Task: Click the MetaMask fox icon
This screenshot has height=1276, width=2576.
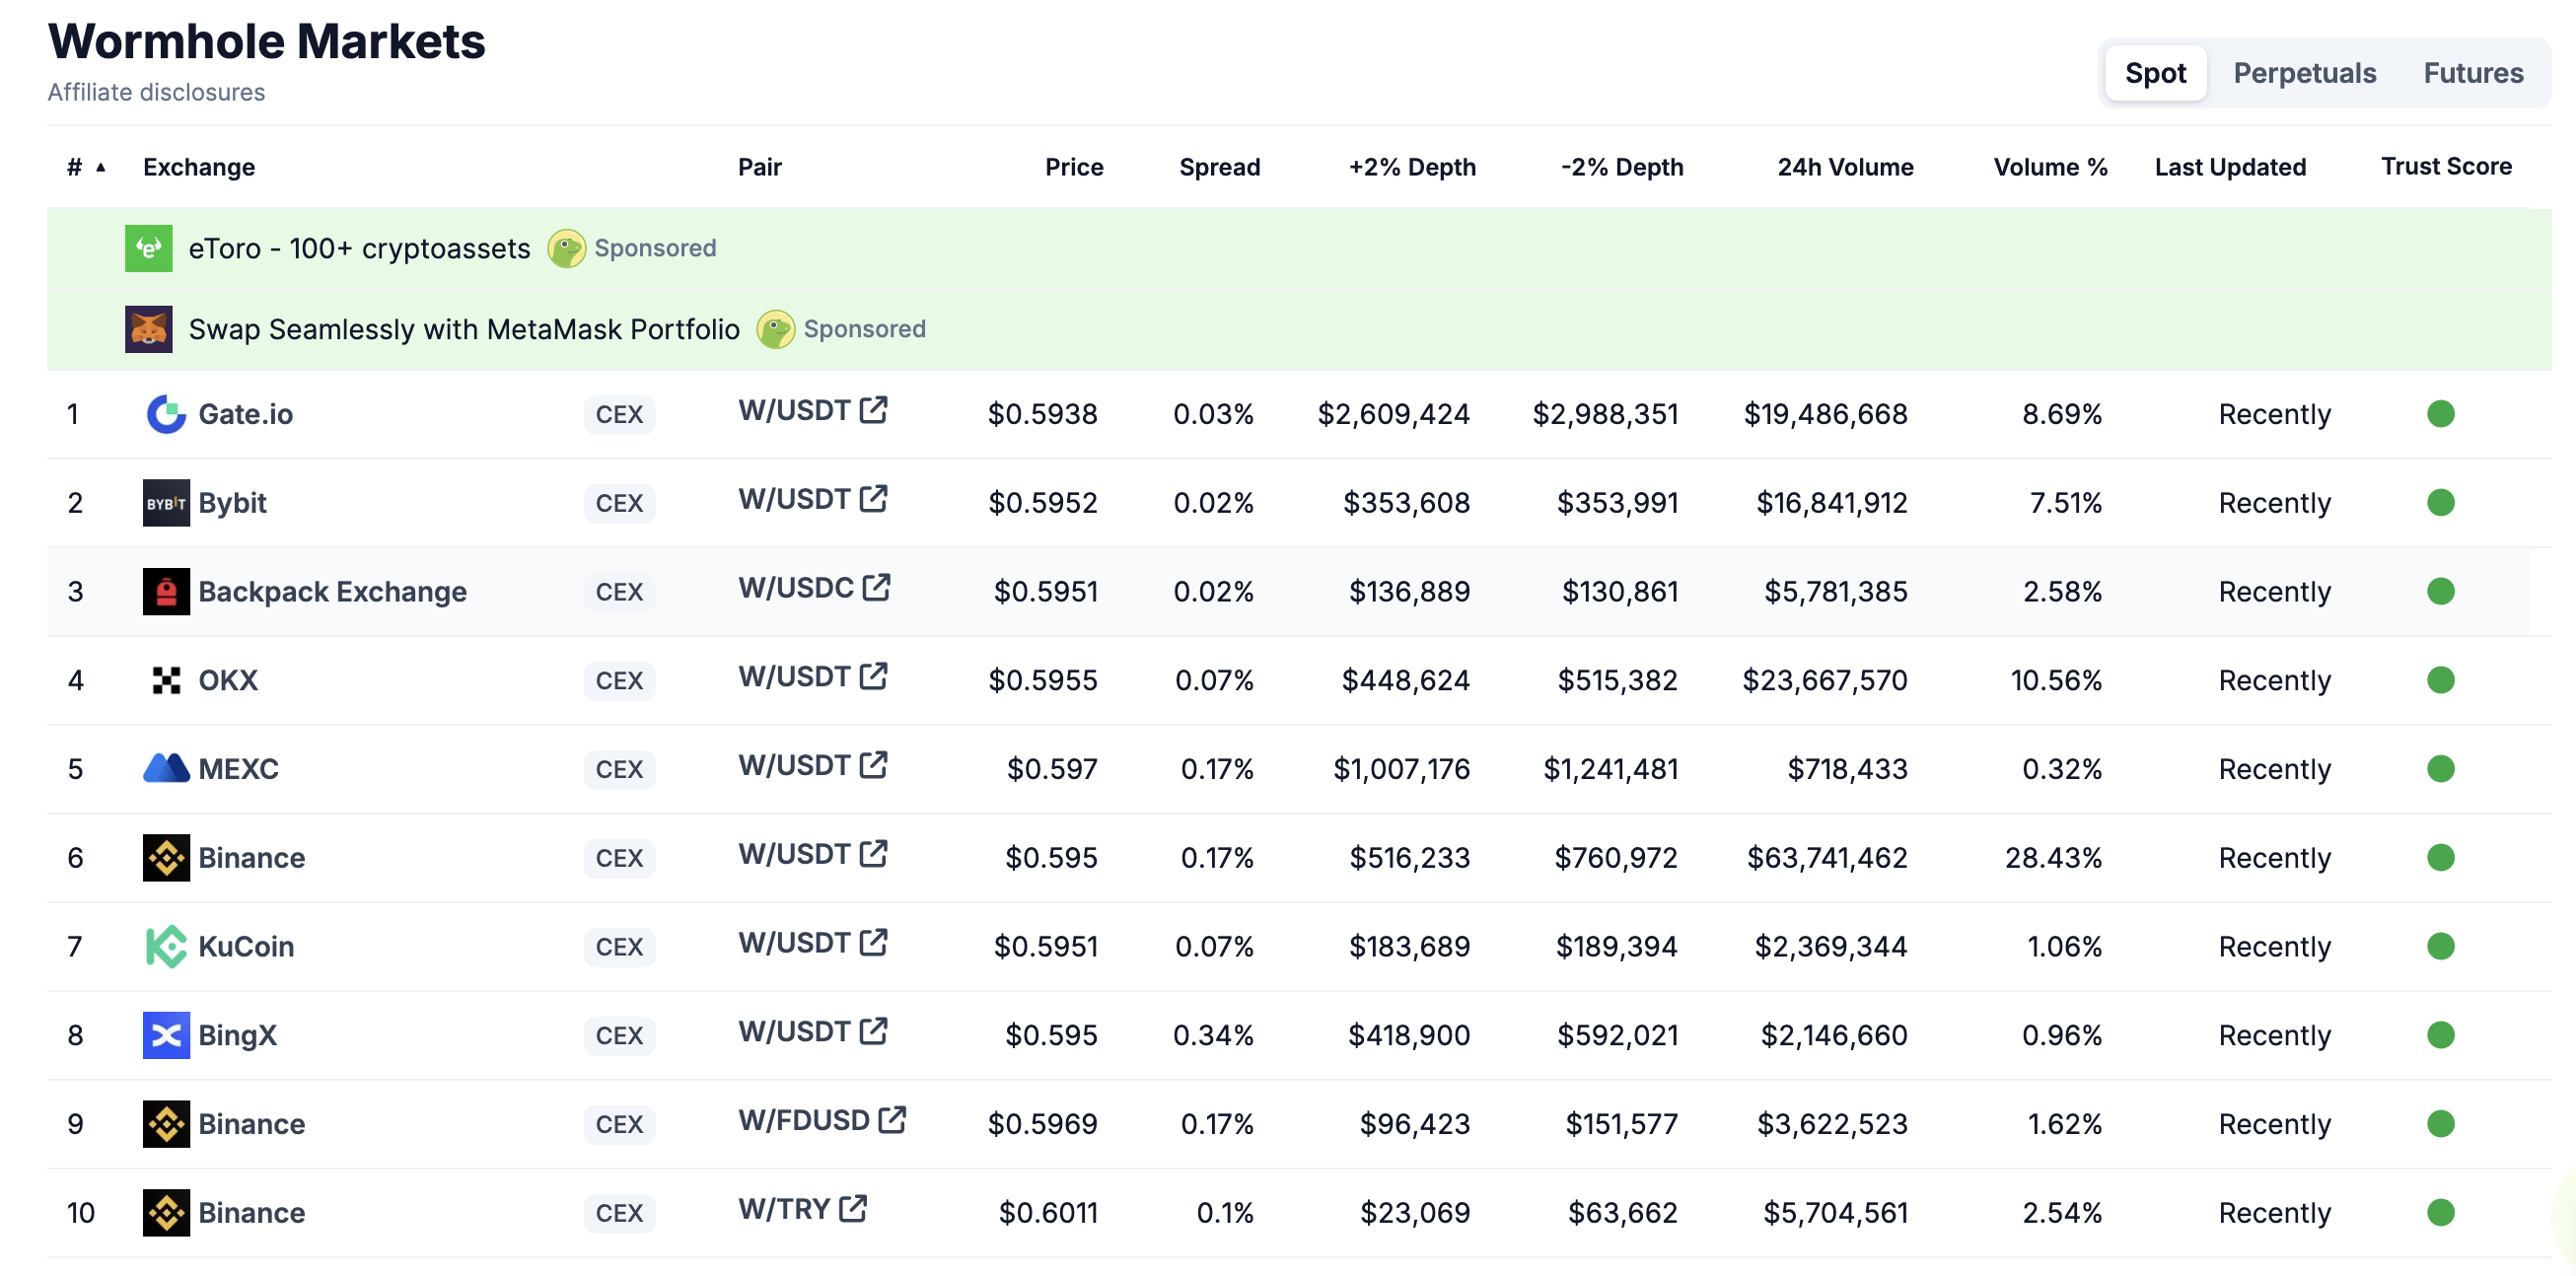Action: (149, 329)
